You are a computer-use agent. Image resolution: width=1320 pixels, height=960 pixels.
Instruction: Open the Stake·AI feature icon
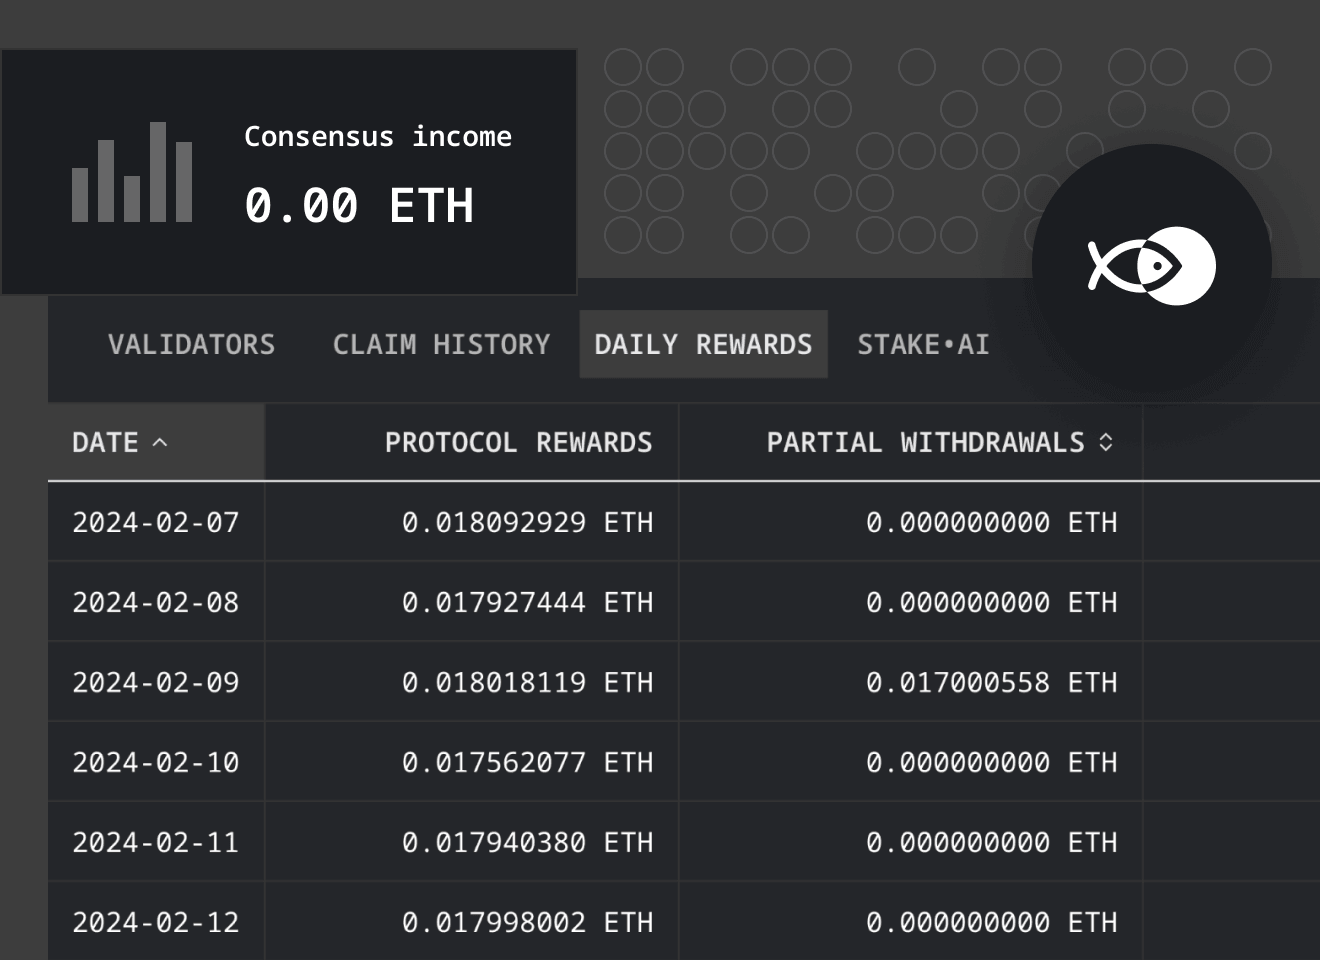[x=921, y=344]
